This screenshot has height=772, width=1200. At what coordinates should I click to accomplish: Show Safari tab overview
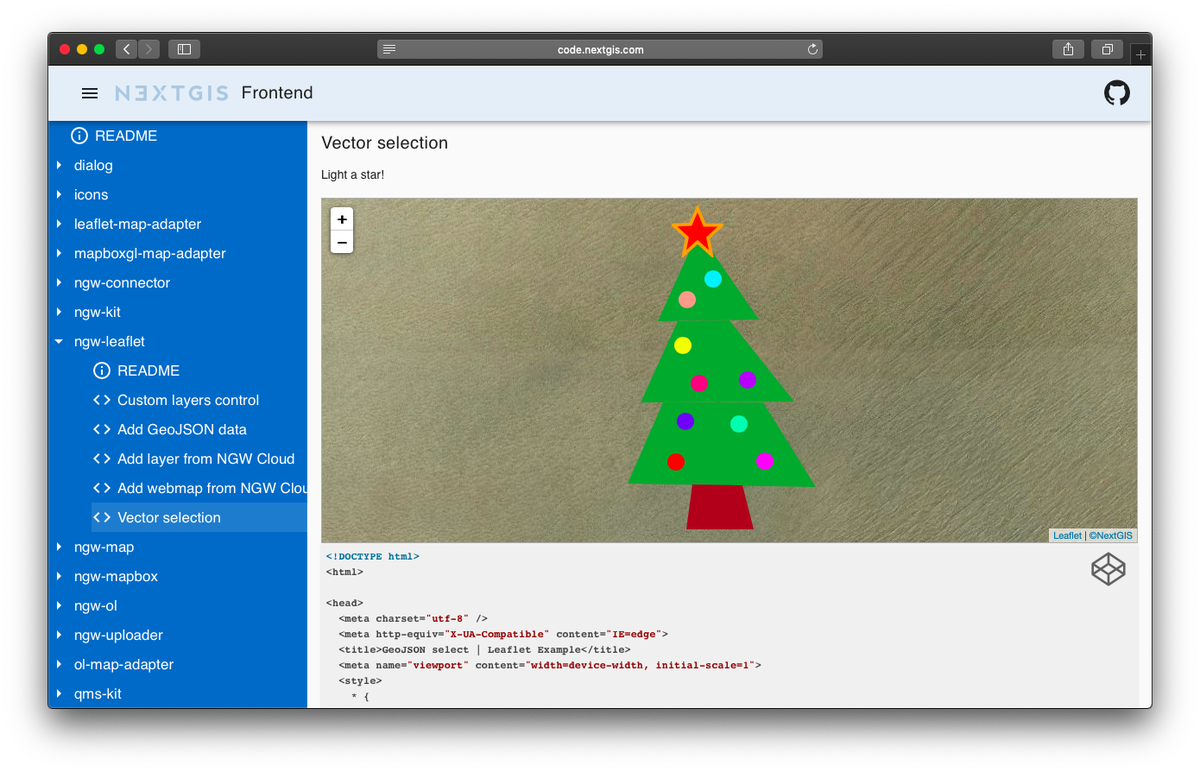point(1108,49)
